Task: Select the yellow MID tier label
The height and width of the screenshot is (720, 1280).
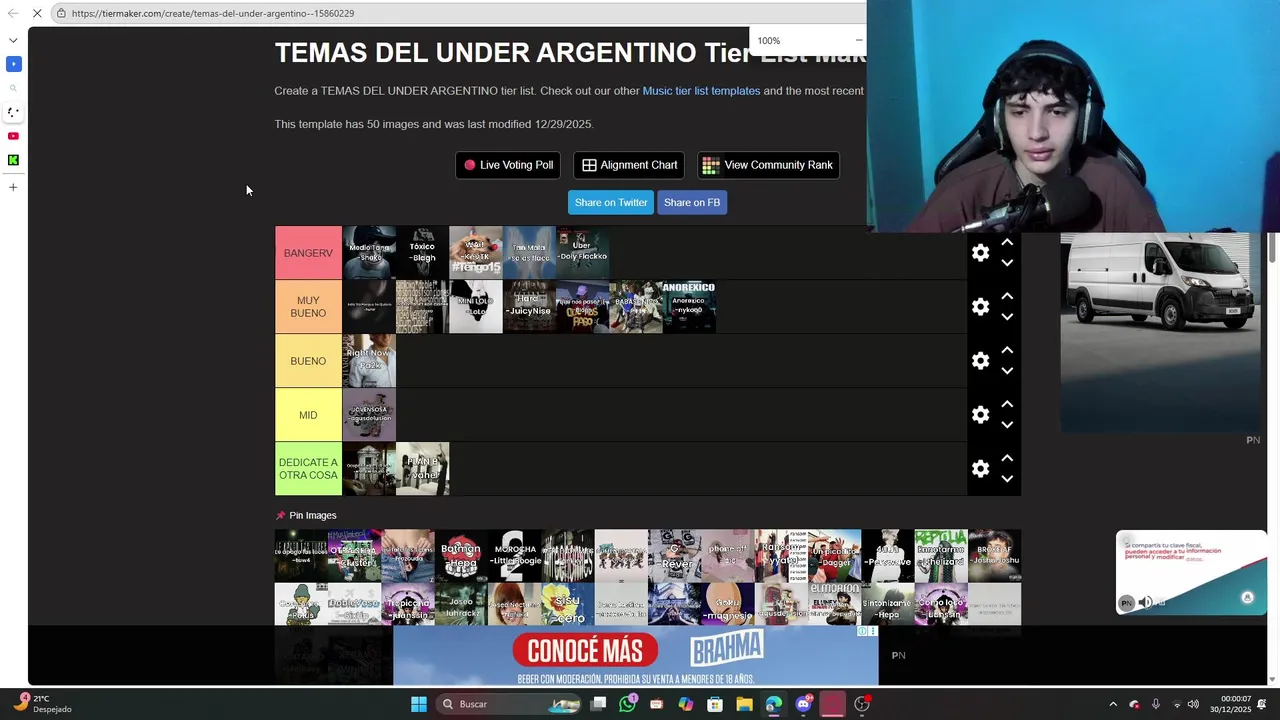Action: coord(308,415)
